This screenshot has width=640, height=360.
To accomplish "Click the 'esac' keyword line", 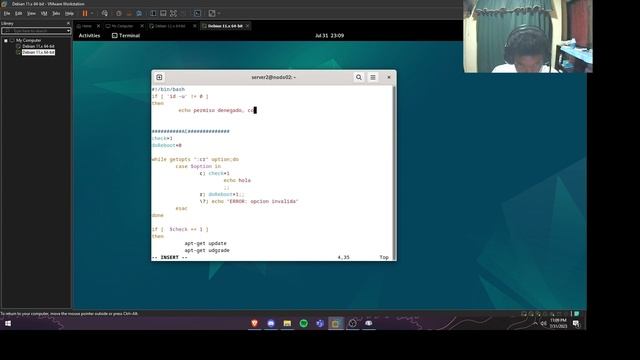I will click(181, 209).
